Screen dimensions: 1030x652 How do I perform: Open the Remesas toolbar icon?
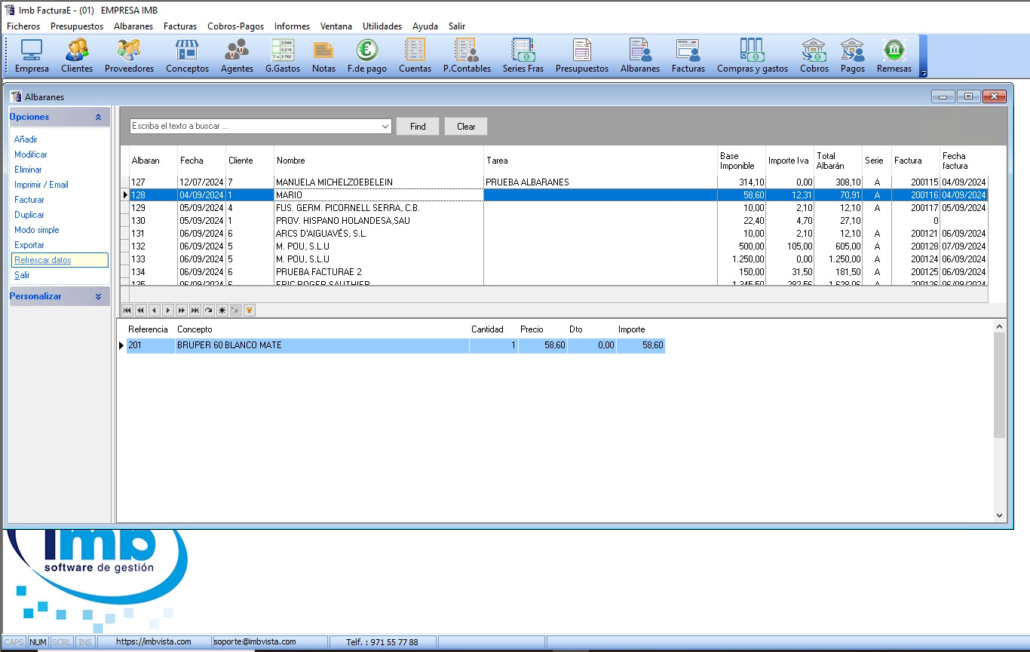[x=894, y=56]
